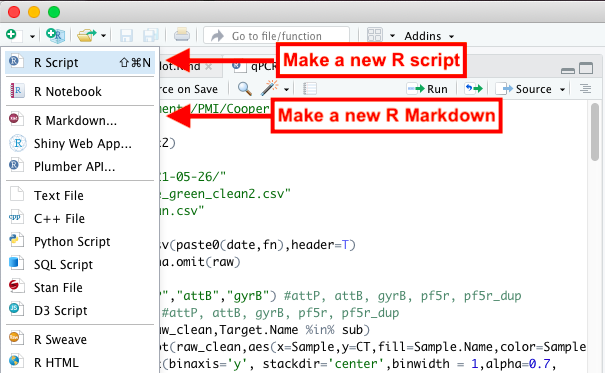
Task: Click the Stan File icon
Action: [x=17, y=286]
